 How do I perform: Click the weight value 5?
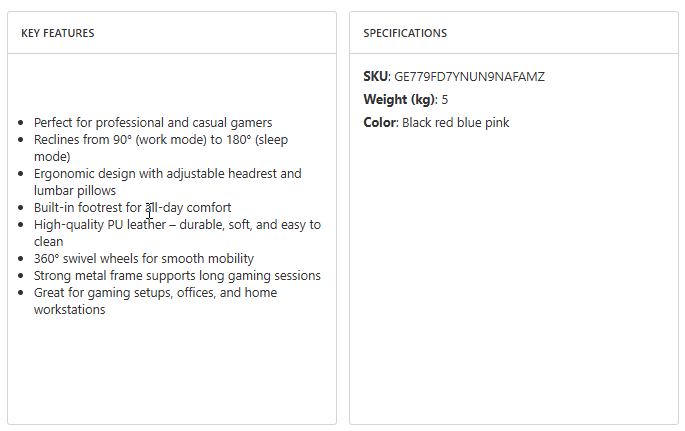click(445, 100)
